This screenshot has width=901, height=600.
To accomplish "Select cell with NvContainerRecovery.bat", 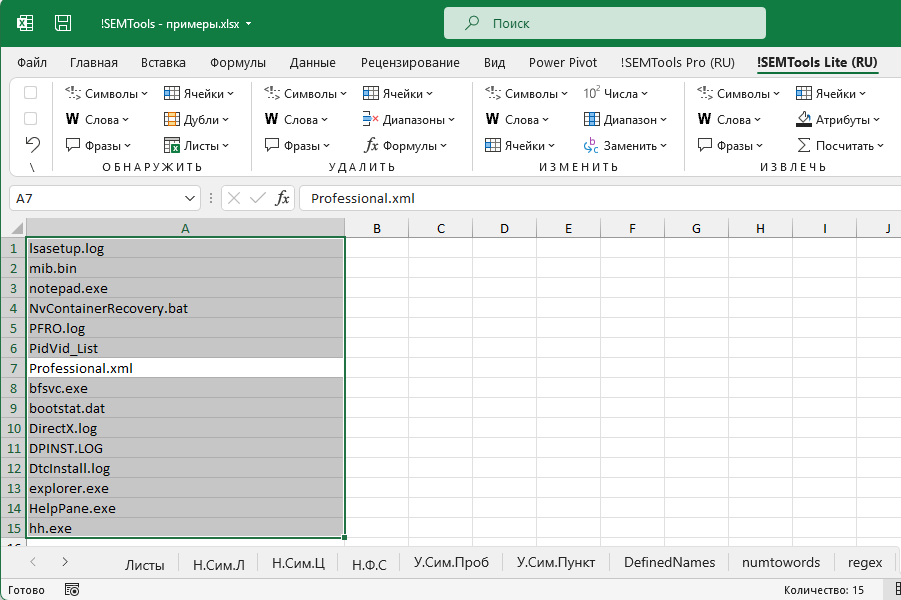I will 185,308.
